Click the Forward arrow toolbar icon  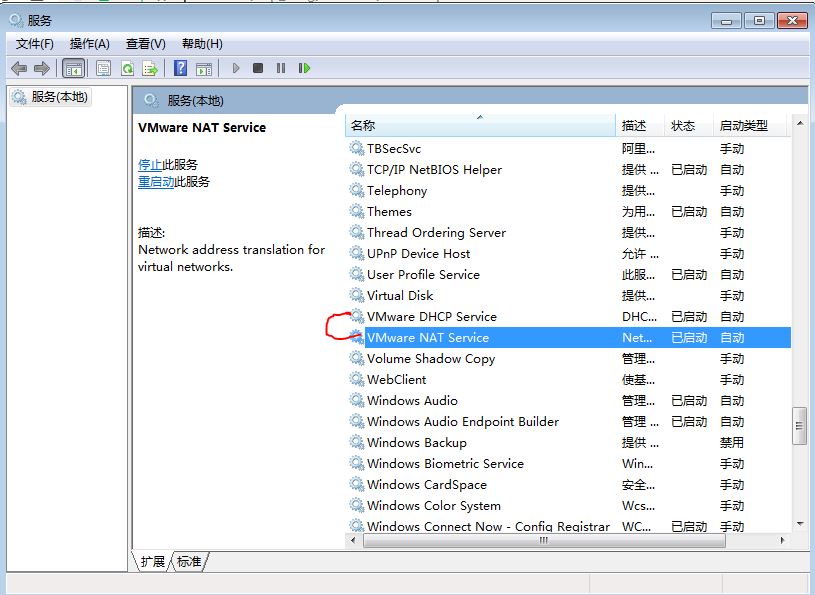click(41, 68)
